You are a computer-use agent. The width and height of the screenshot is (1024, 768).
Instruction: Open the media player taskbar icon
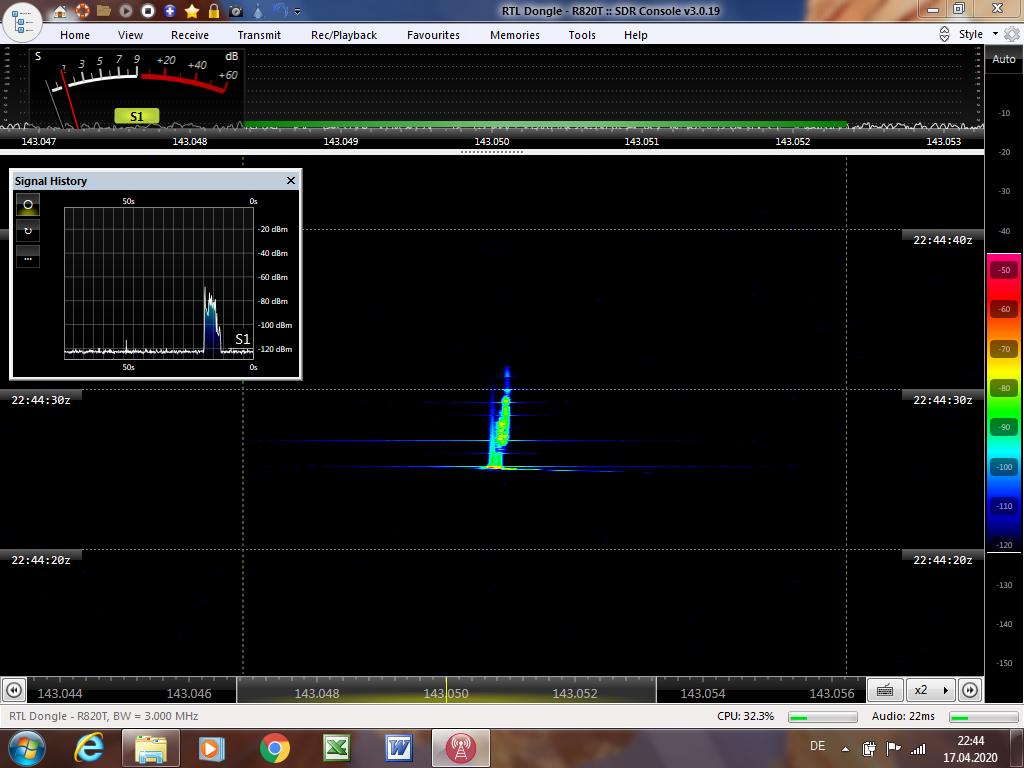(x=212, y=748)
